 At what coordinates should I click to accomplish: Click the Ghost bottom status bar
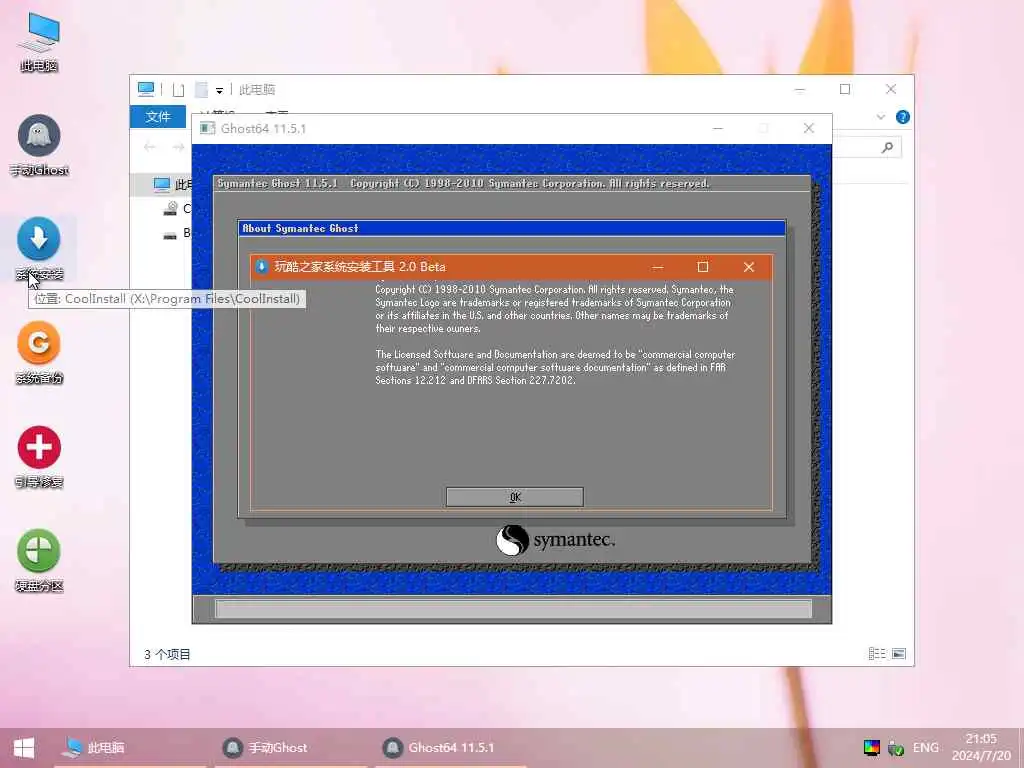pyautogui.click(x=513, y=609)
